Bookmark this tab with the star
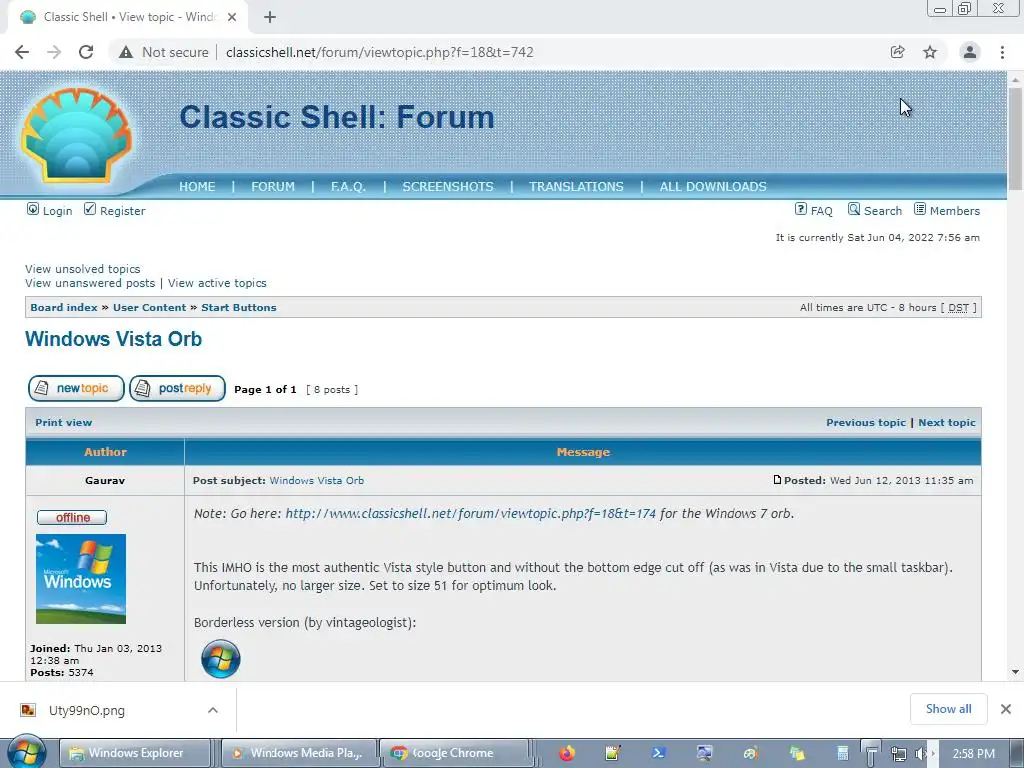This screenshot has width=1024, height=768. pyautogui.click(x=930, y=52)
